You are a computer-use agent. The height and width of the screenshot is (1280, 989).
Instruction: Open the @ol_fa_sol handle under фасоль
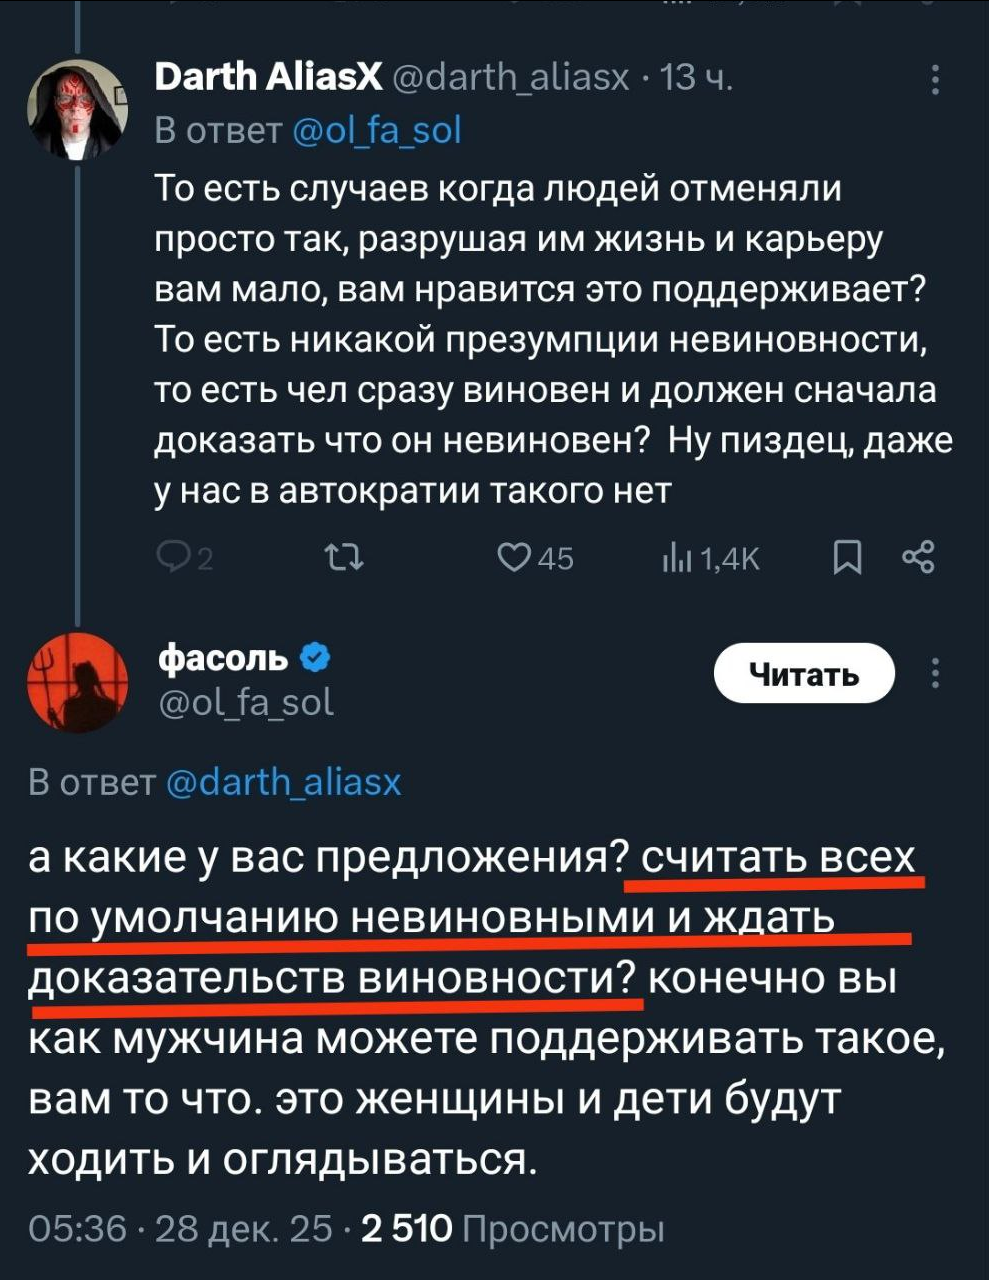tap(247, 703)
